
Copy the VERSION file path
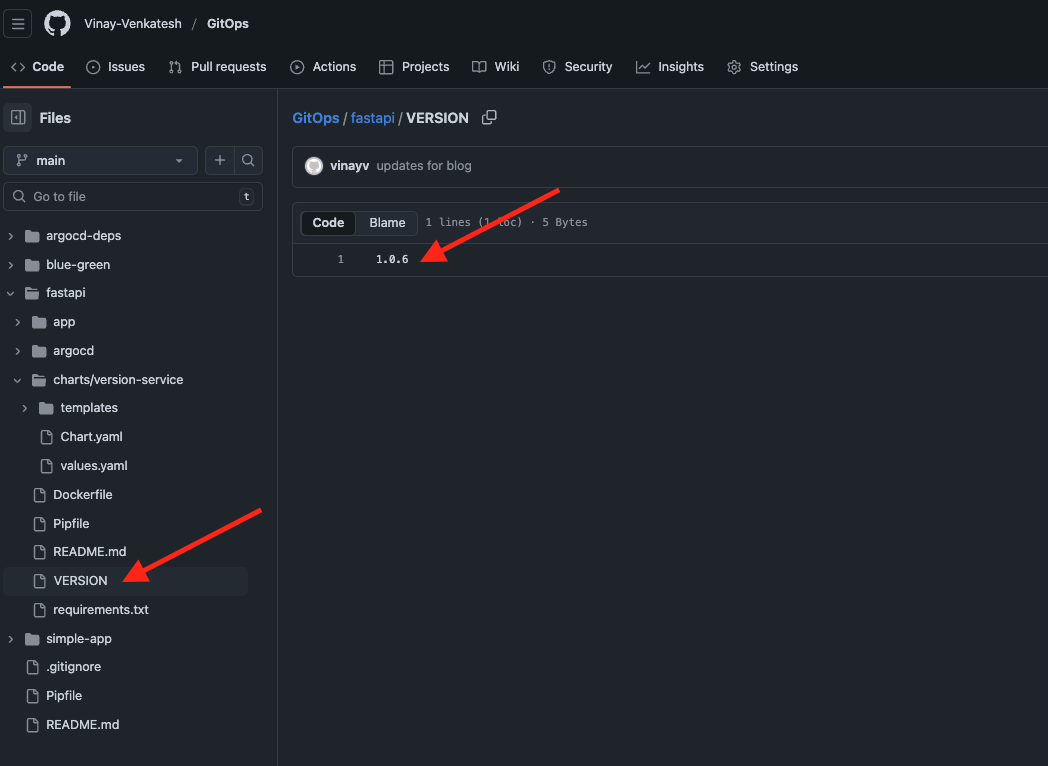489,118
